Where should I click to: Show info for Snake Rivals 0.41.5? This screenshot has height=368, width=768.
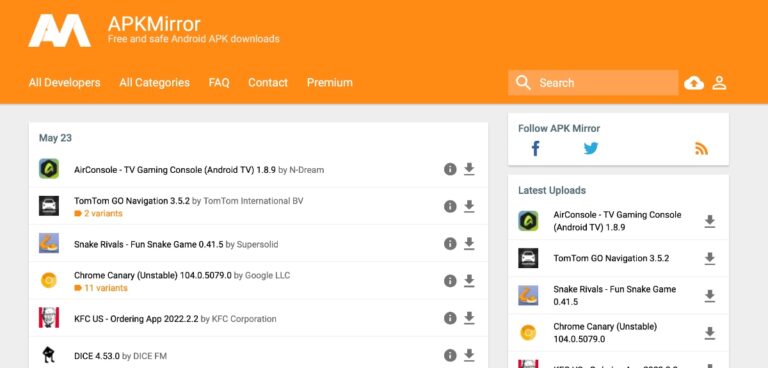tap(450, 244)
